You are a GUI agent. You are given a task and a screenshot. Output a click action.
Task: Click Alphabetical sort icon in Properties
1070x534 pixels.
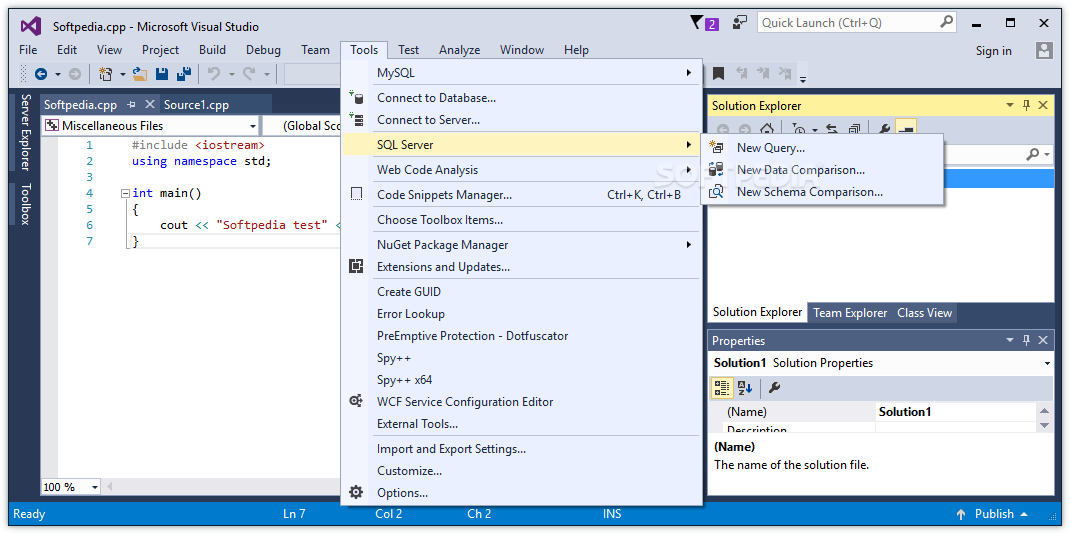point(744,387)
